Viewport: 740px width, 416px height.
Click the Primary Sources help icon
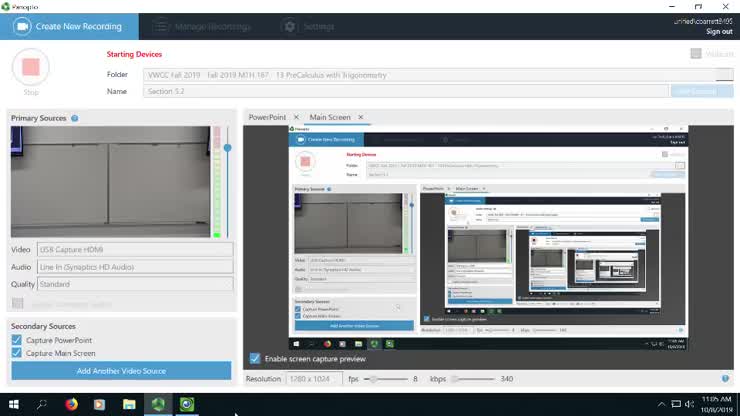pyautogui.click(x=75, y=118)
